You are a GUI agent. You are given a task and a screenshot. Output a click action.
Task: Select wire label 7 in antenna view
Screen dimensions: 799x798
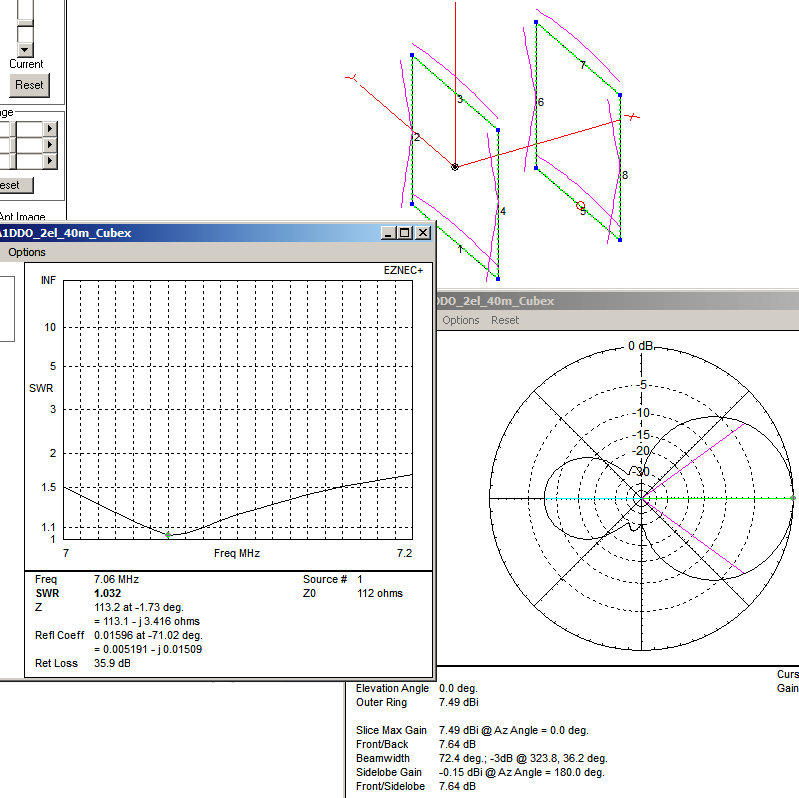(x=583, y=65)
